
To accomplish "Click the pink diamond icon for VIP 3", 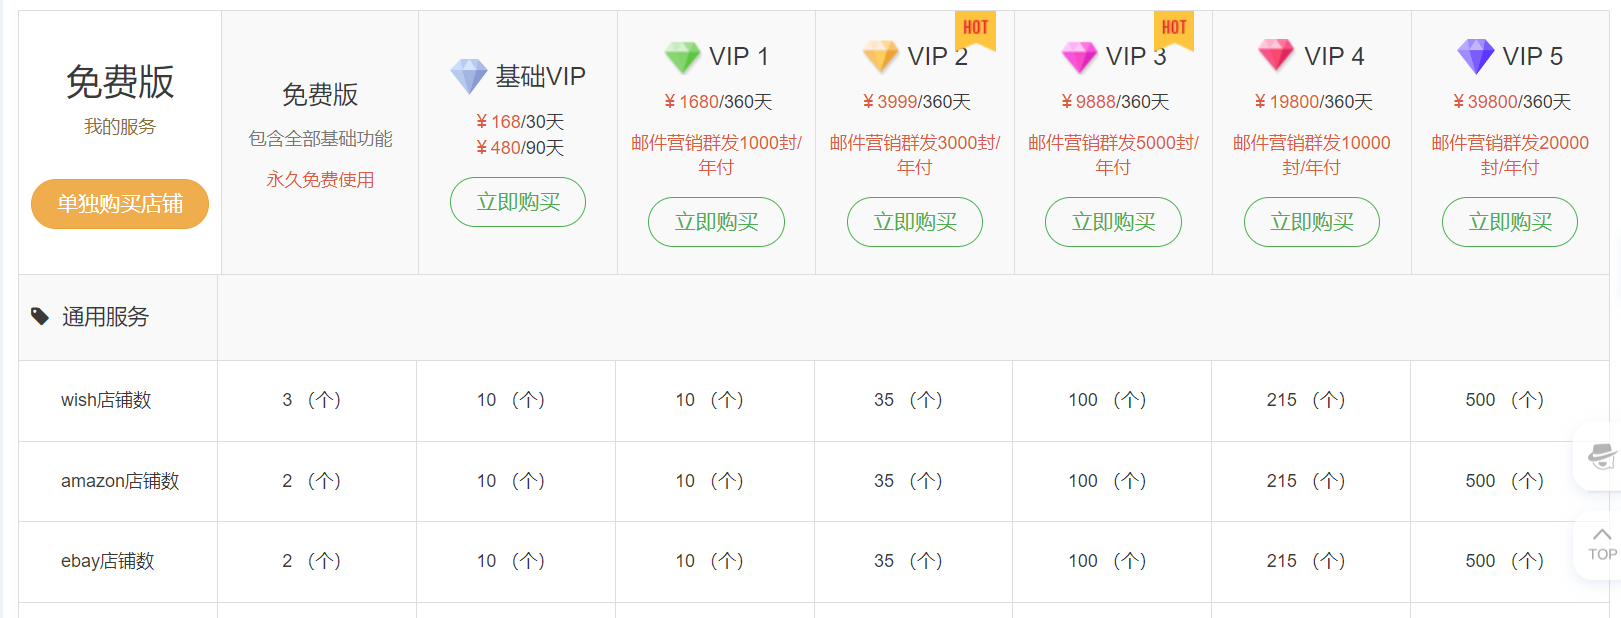I will point(1079,57).
